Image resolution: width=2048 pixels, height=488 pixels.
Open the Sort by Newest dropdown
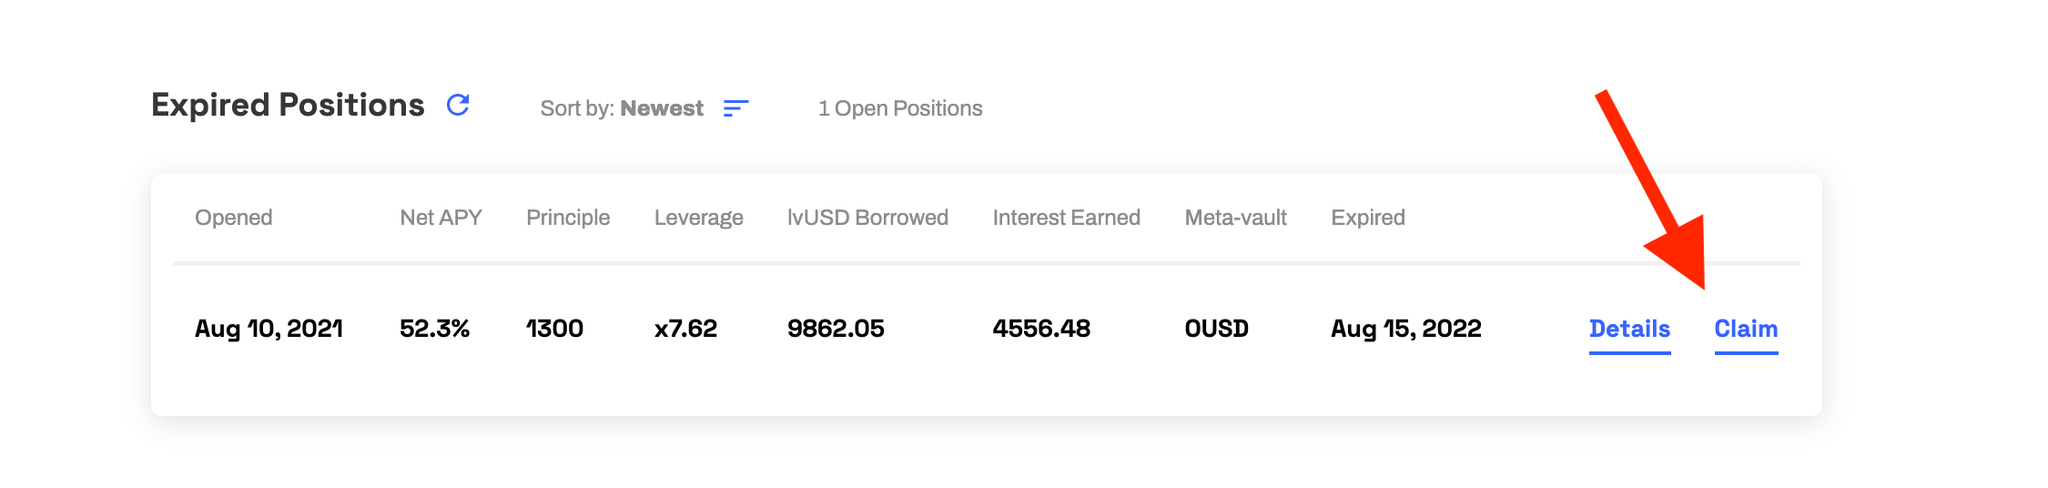tap(622, 108)
